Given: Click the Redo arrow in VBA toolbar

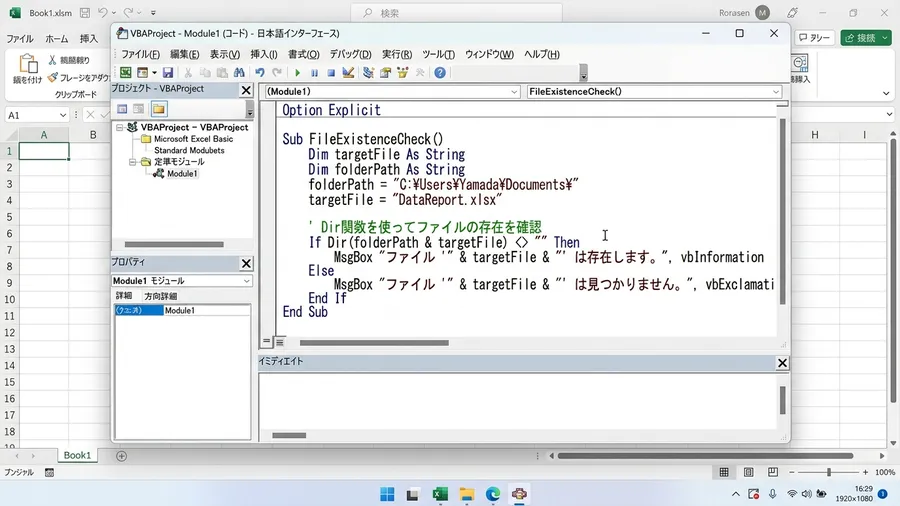Looking at the screenshot, I should click(x=277, y=73).
